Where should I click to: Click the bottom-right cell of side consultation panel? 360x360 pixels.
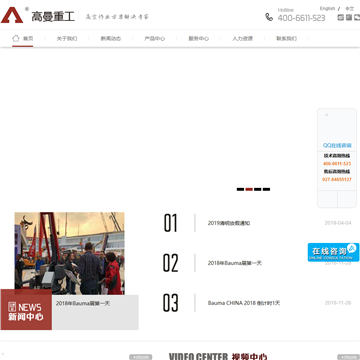tap(347, 199)
